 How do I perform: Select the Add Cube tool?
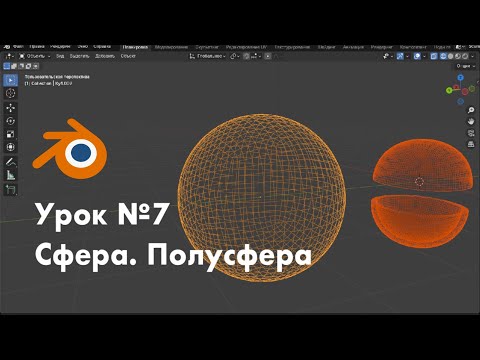[10, 189]
